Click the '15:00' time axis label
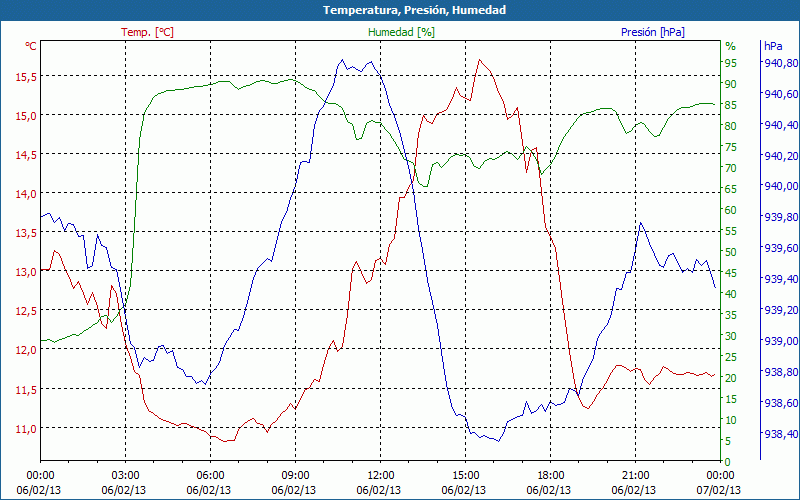 tap(465, 475)
